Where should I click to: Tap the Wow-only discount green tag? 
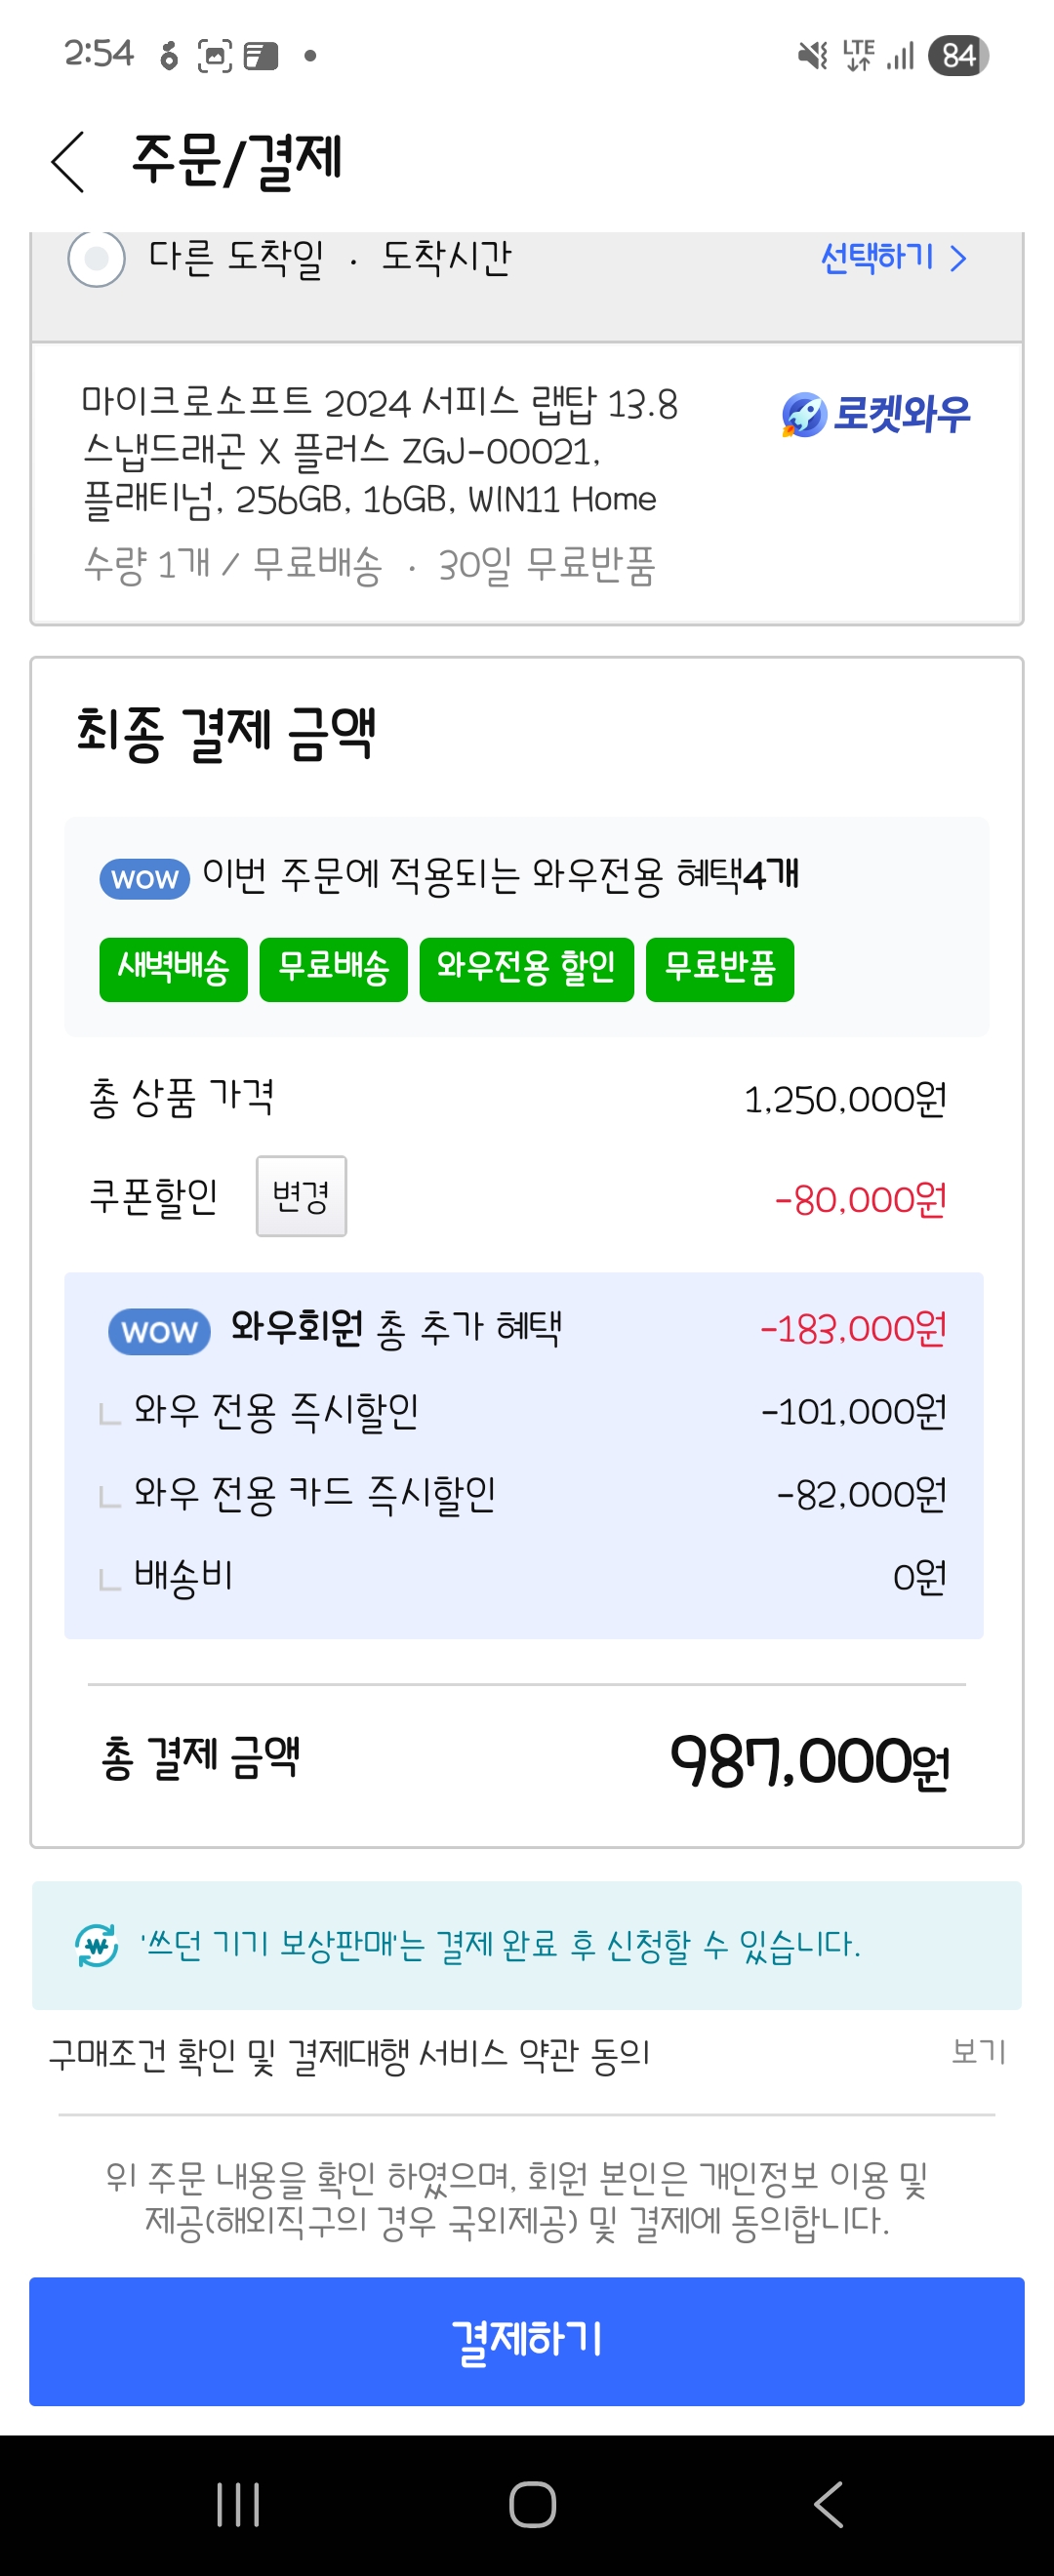pos(526,968)
